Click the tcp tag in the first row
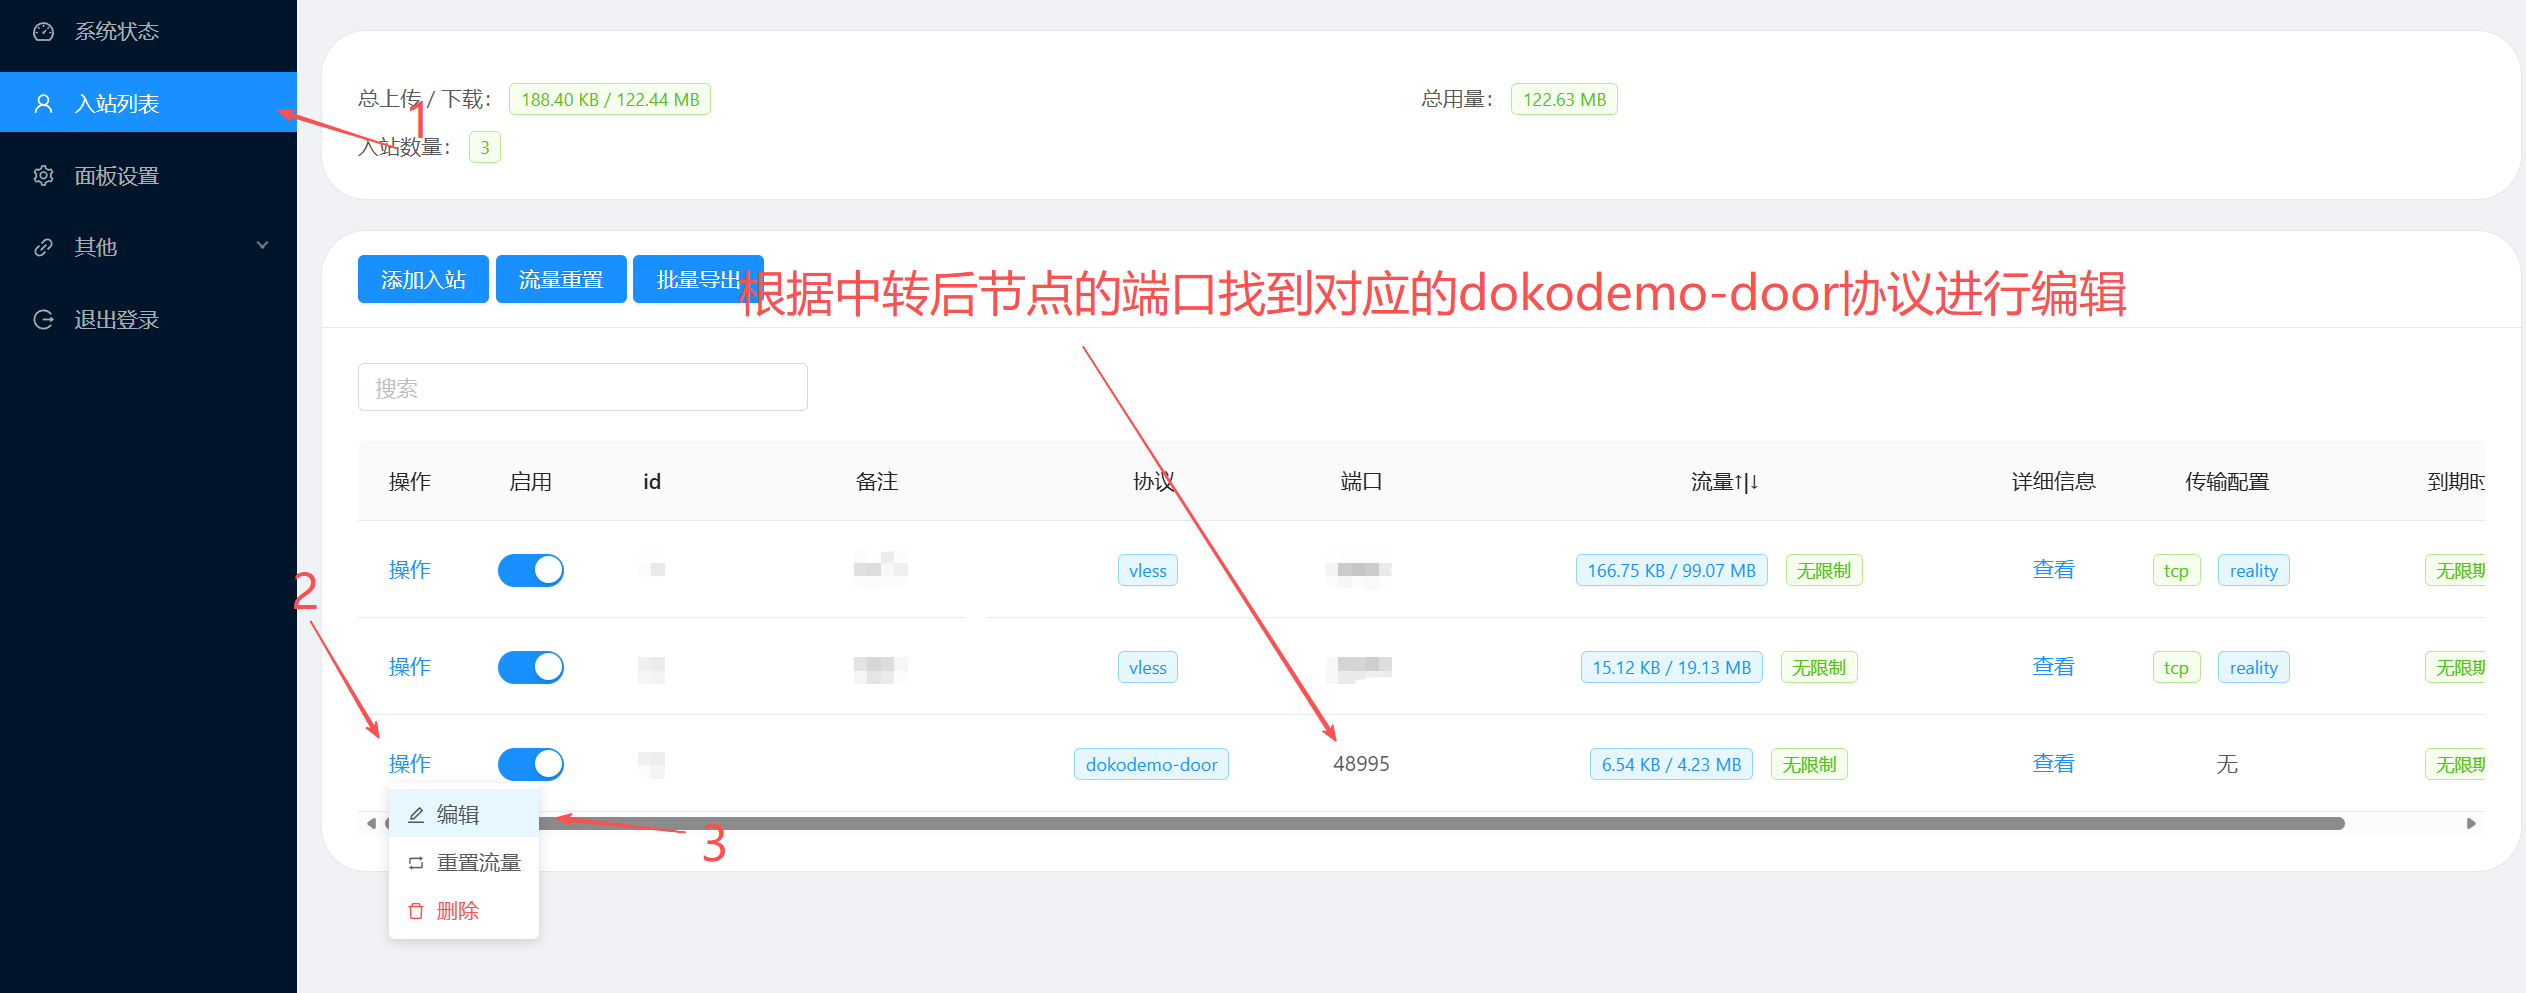The image size is (2526, 993). click(2176, 571)
